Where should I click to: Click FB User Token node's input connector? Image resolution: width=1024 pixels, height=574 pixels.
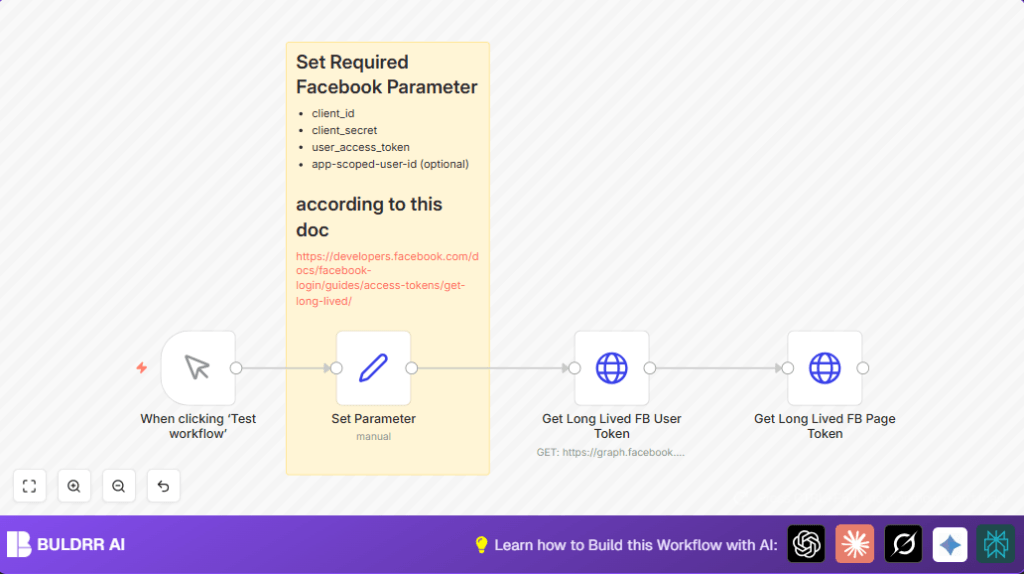click(575, 368)
